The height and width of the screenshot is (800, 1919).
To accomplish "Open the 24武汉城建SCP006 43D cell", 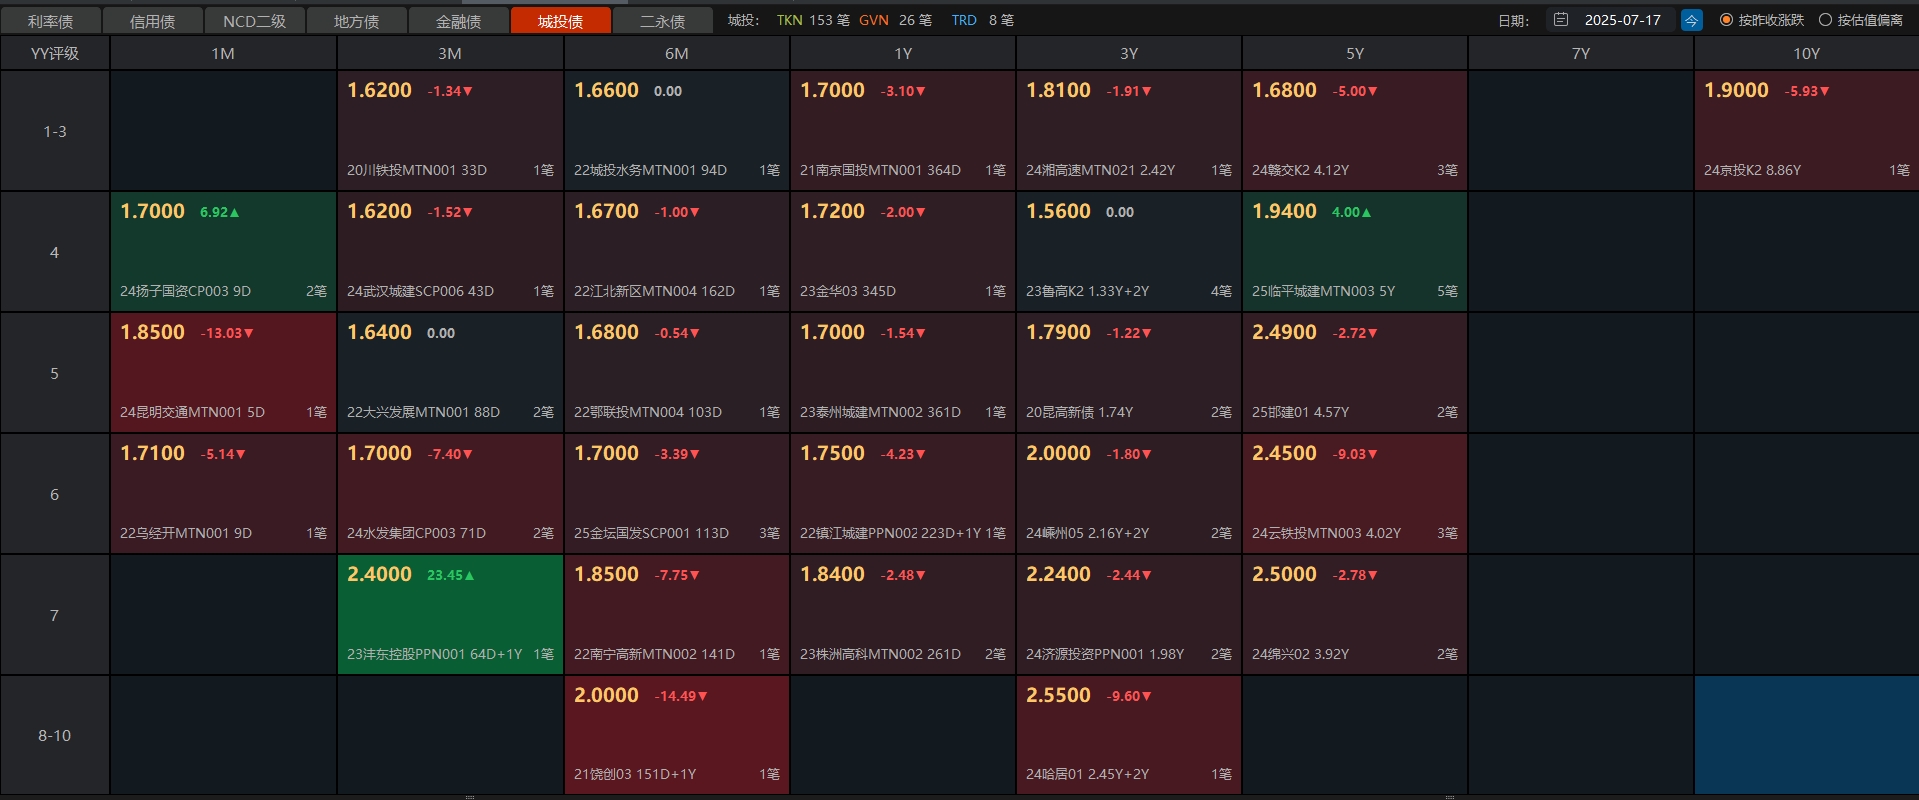I will click(450, 252).
